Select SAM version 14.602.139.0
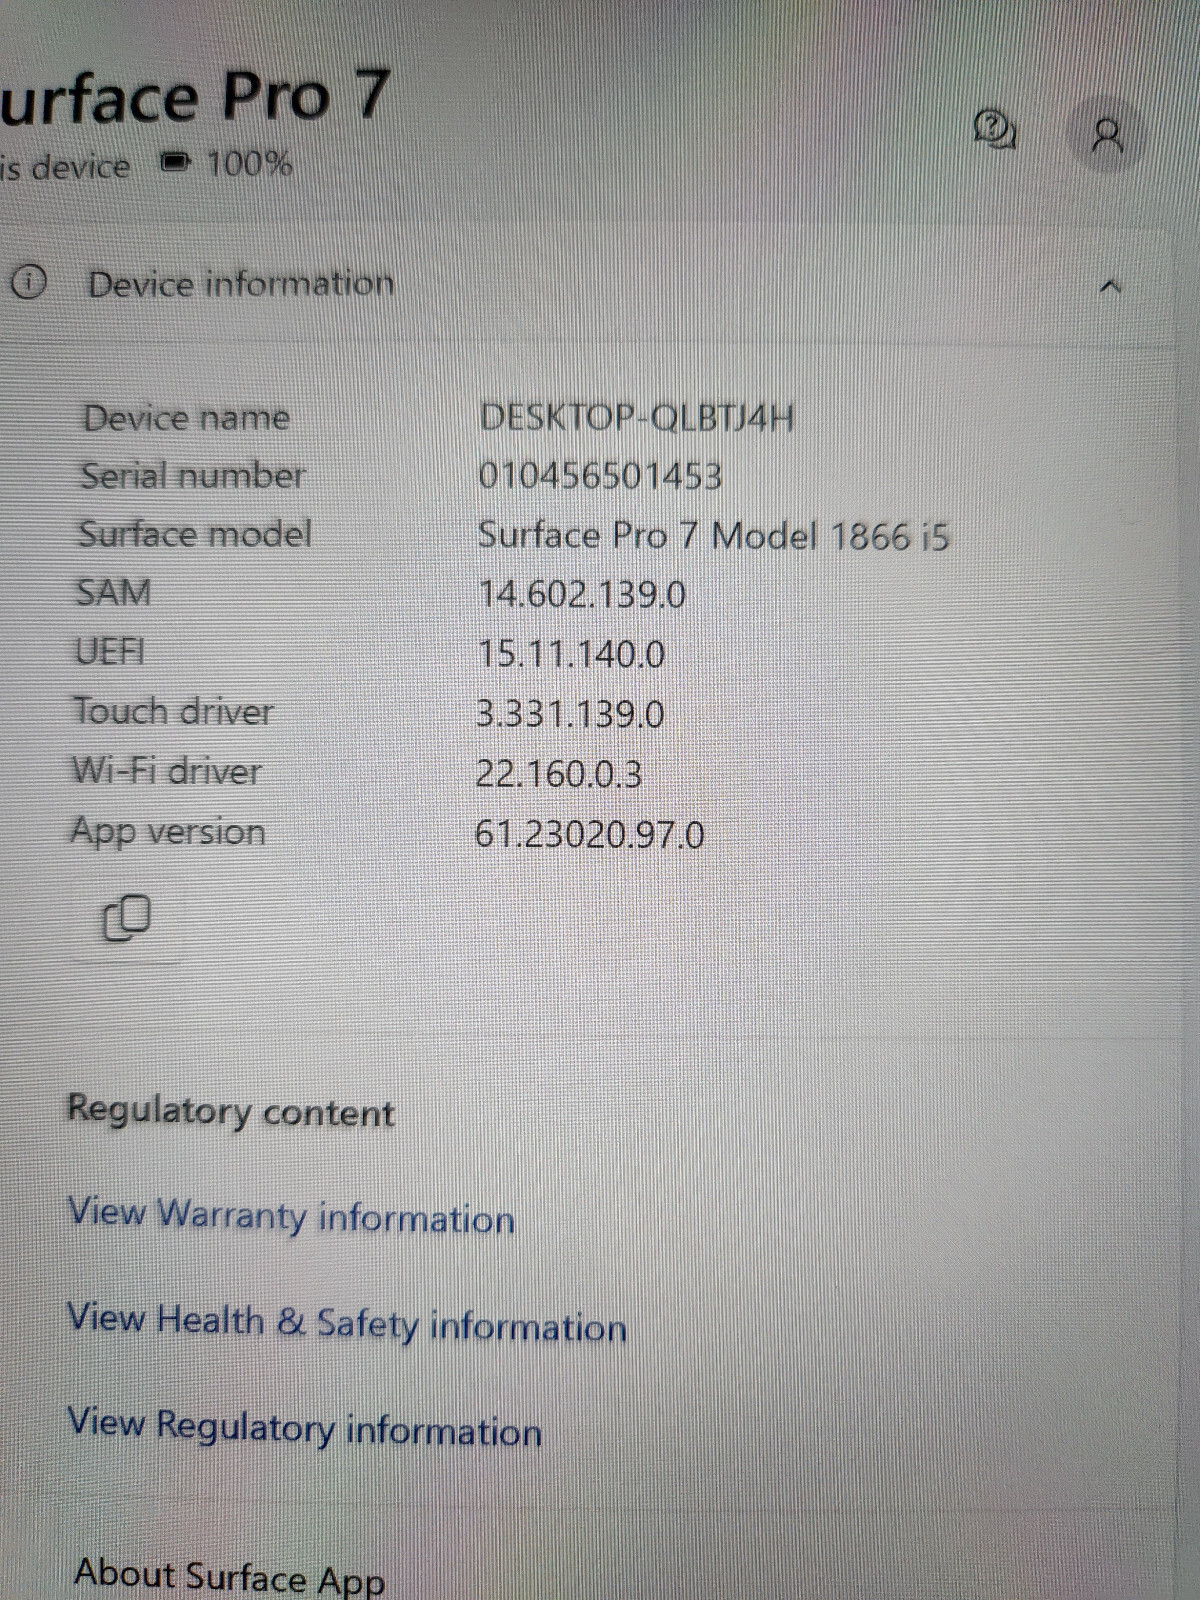The height and width of the screenshot is (1600, 1200). pos(582,595)
